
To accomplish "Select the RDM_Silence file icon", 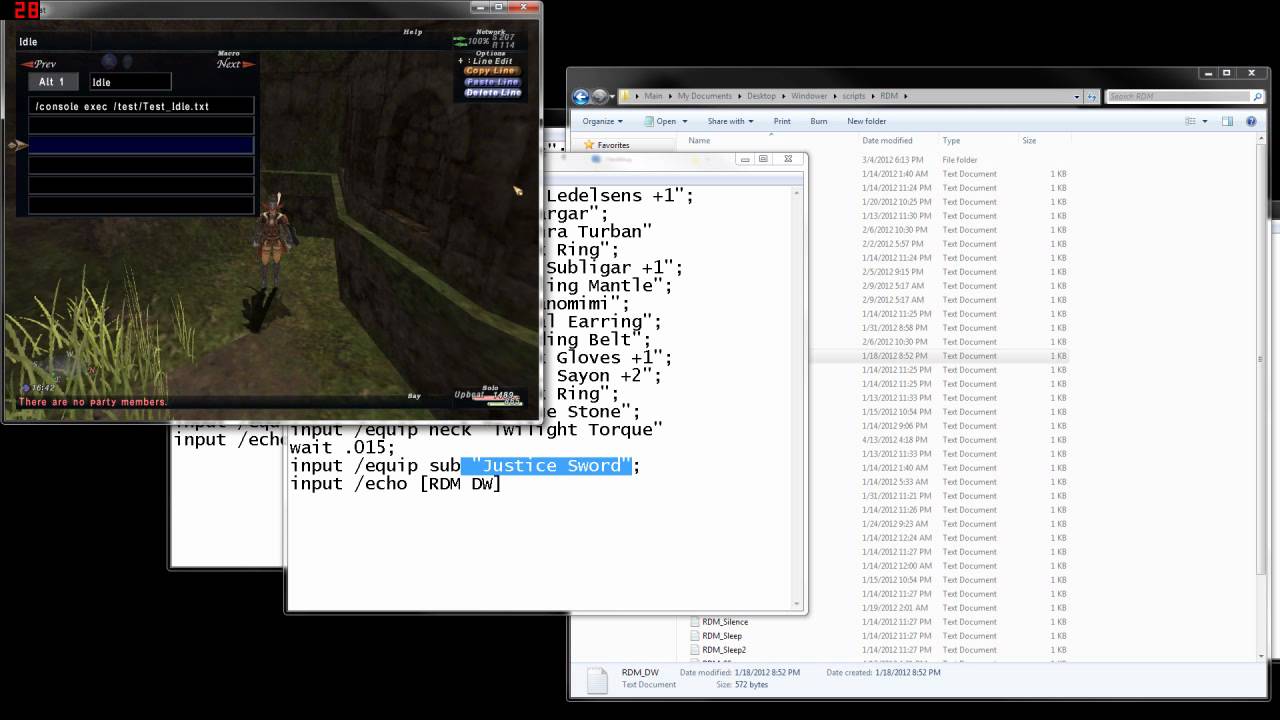I will point(695,622).
